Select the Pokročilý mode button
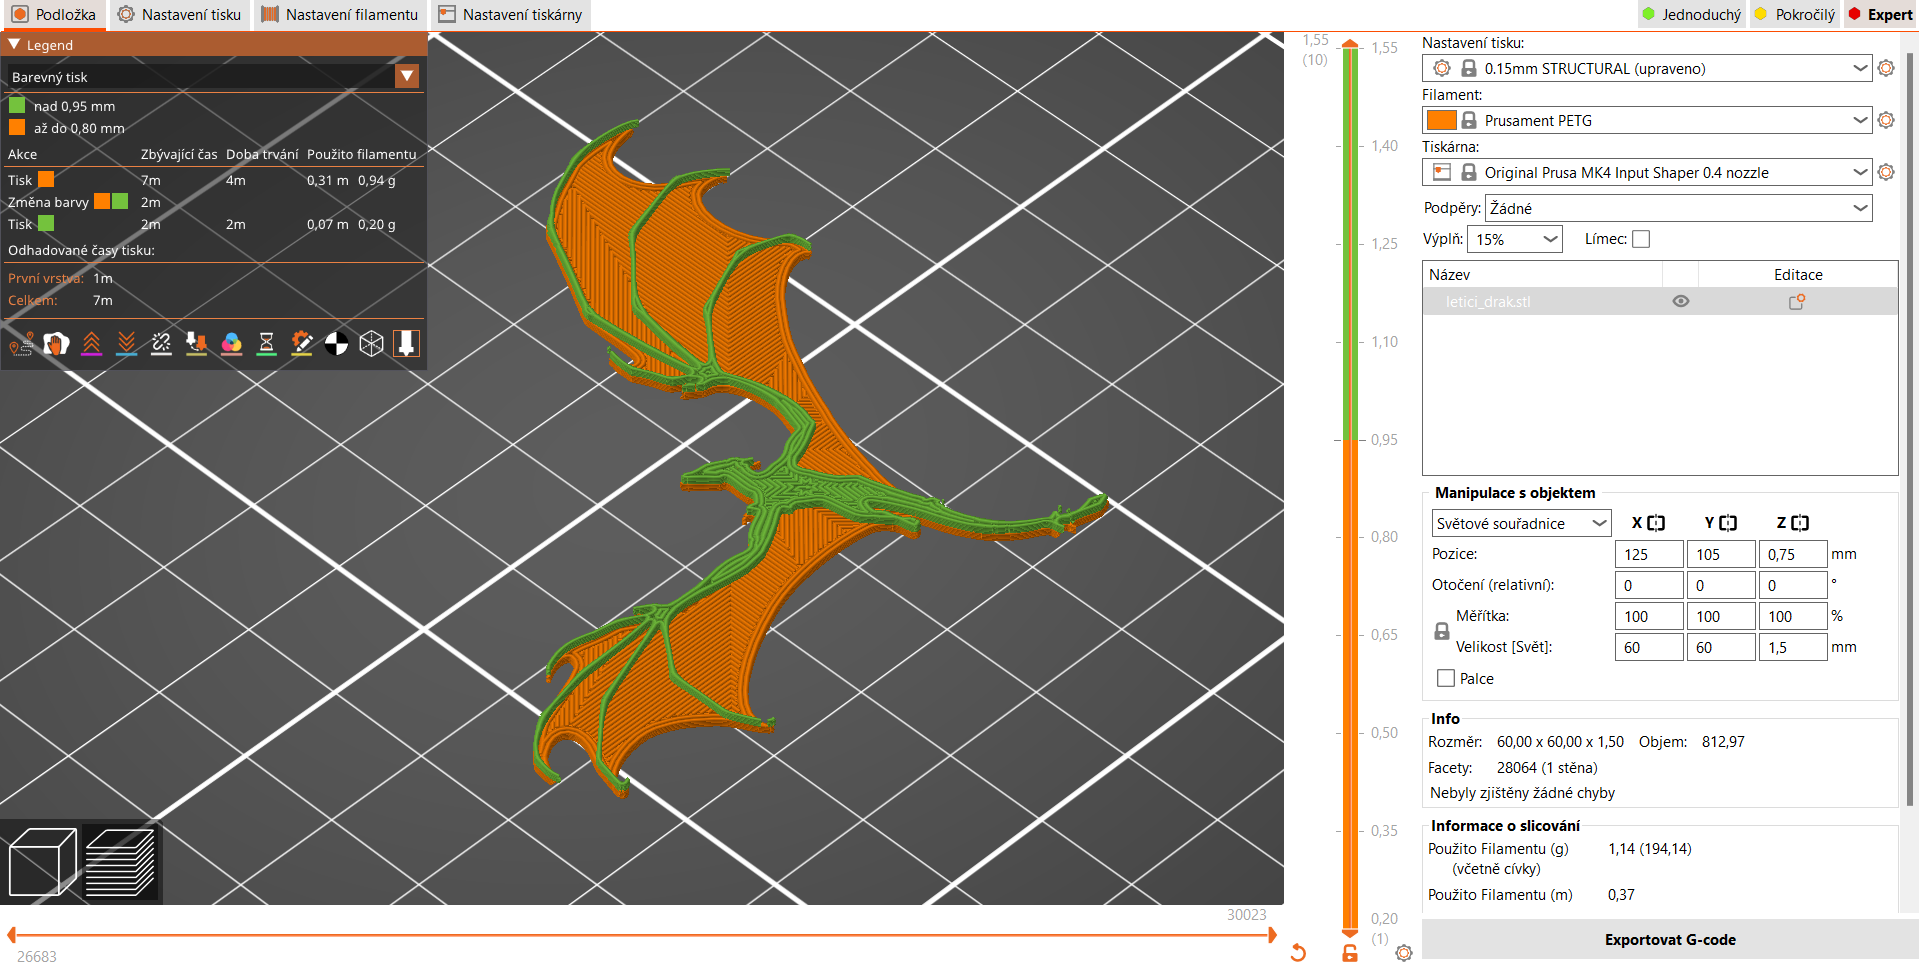This screenshot has width=1919, height=964. pyautogui.click(x=1794, y=14)
